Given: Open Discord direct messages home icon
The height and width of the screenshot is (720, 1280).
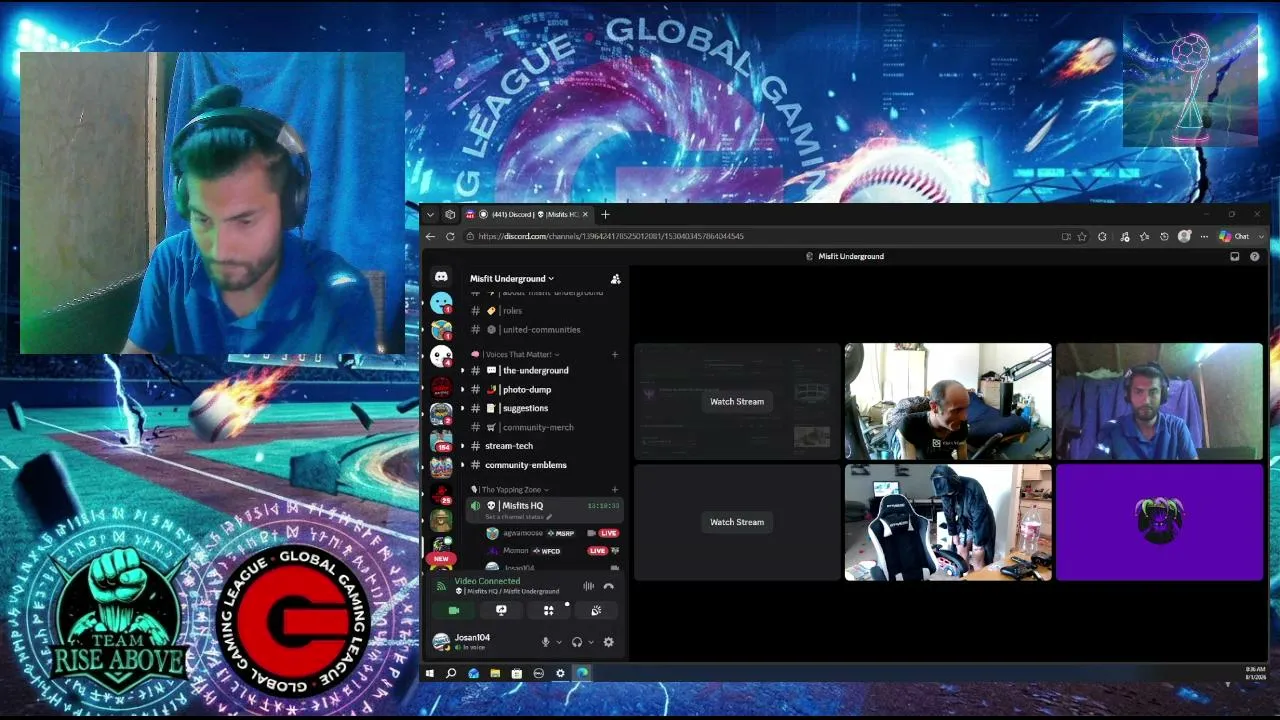Looking at the screenshot, I should pos(441,277).
